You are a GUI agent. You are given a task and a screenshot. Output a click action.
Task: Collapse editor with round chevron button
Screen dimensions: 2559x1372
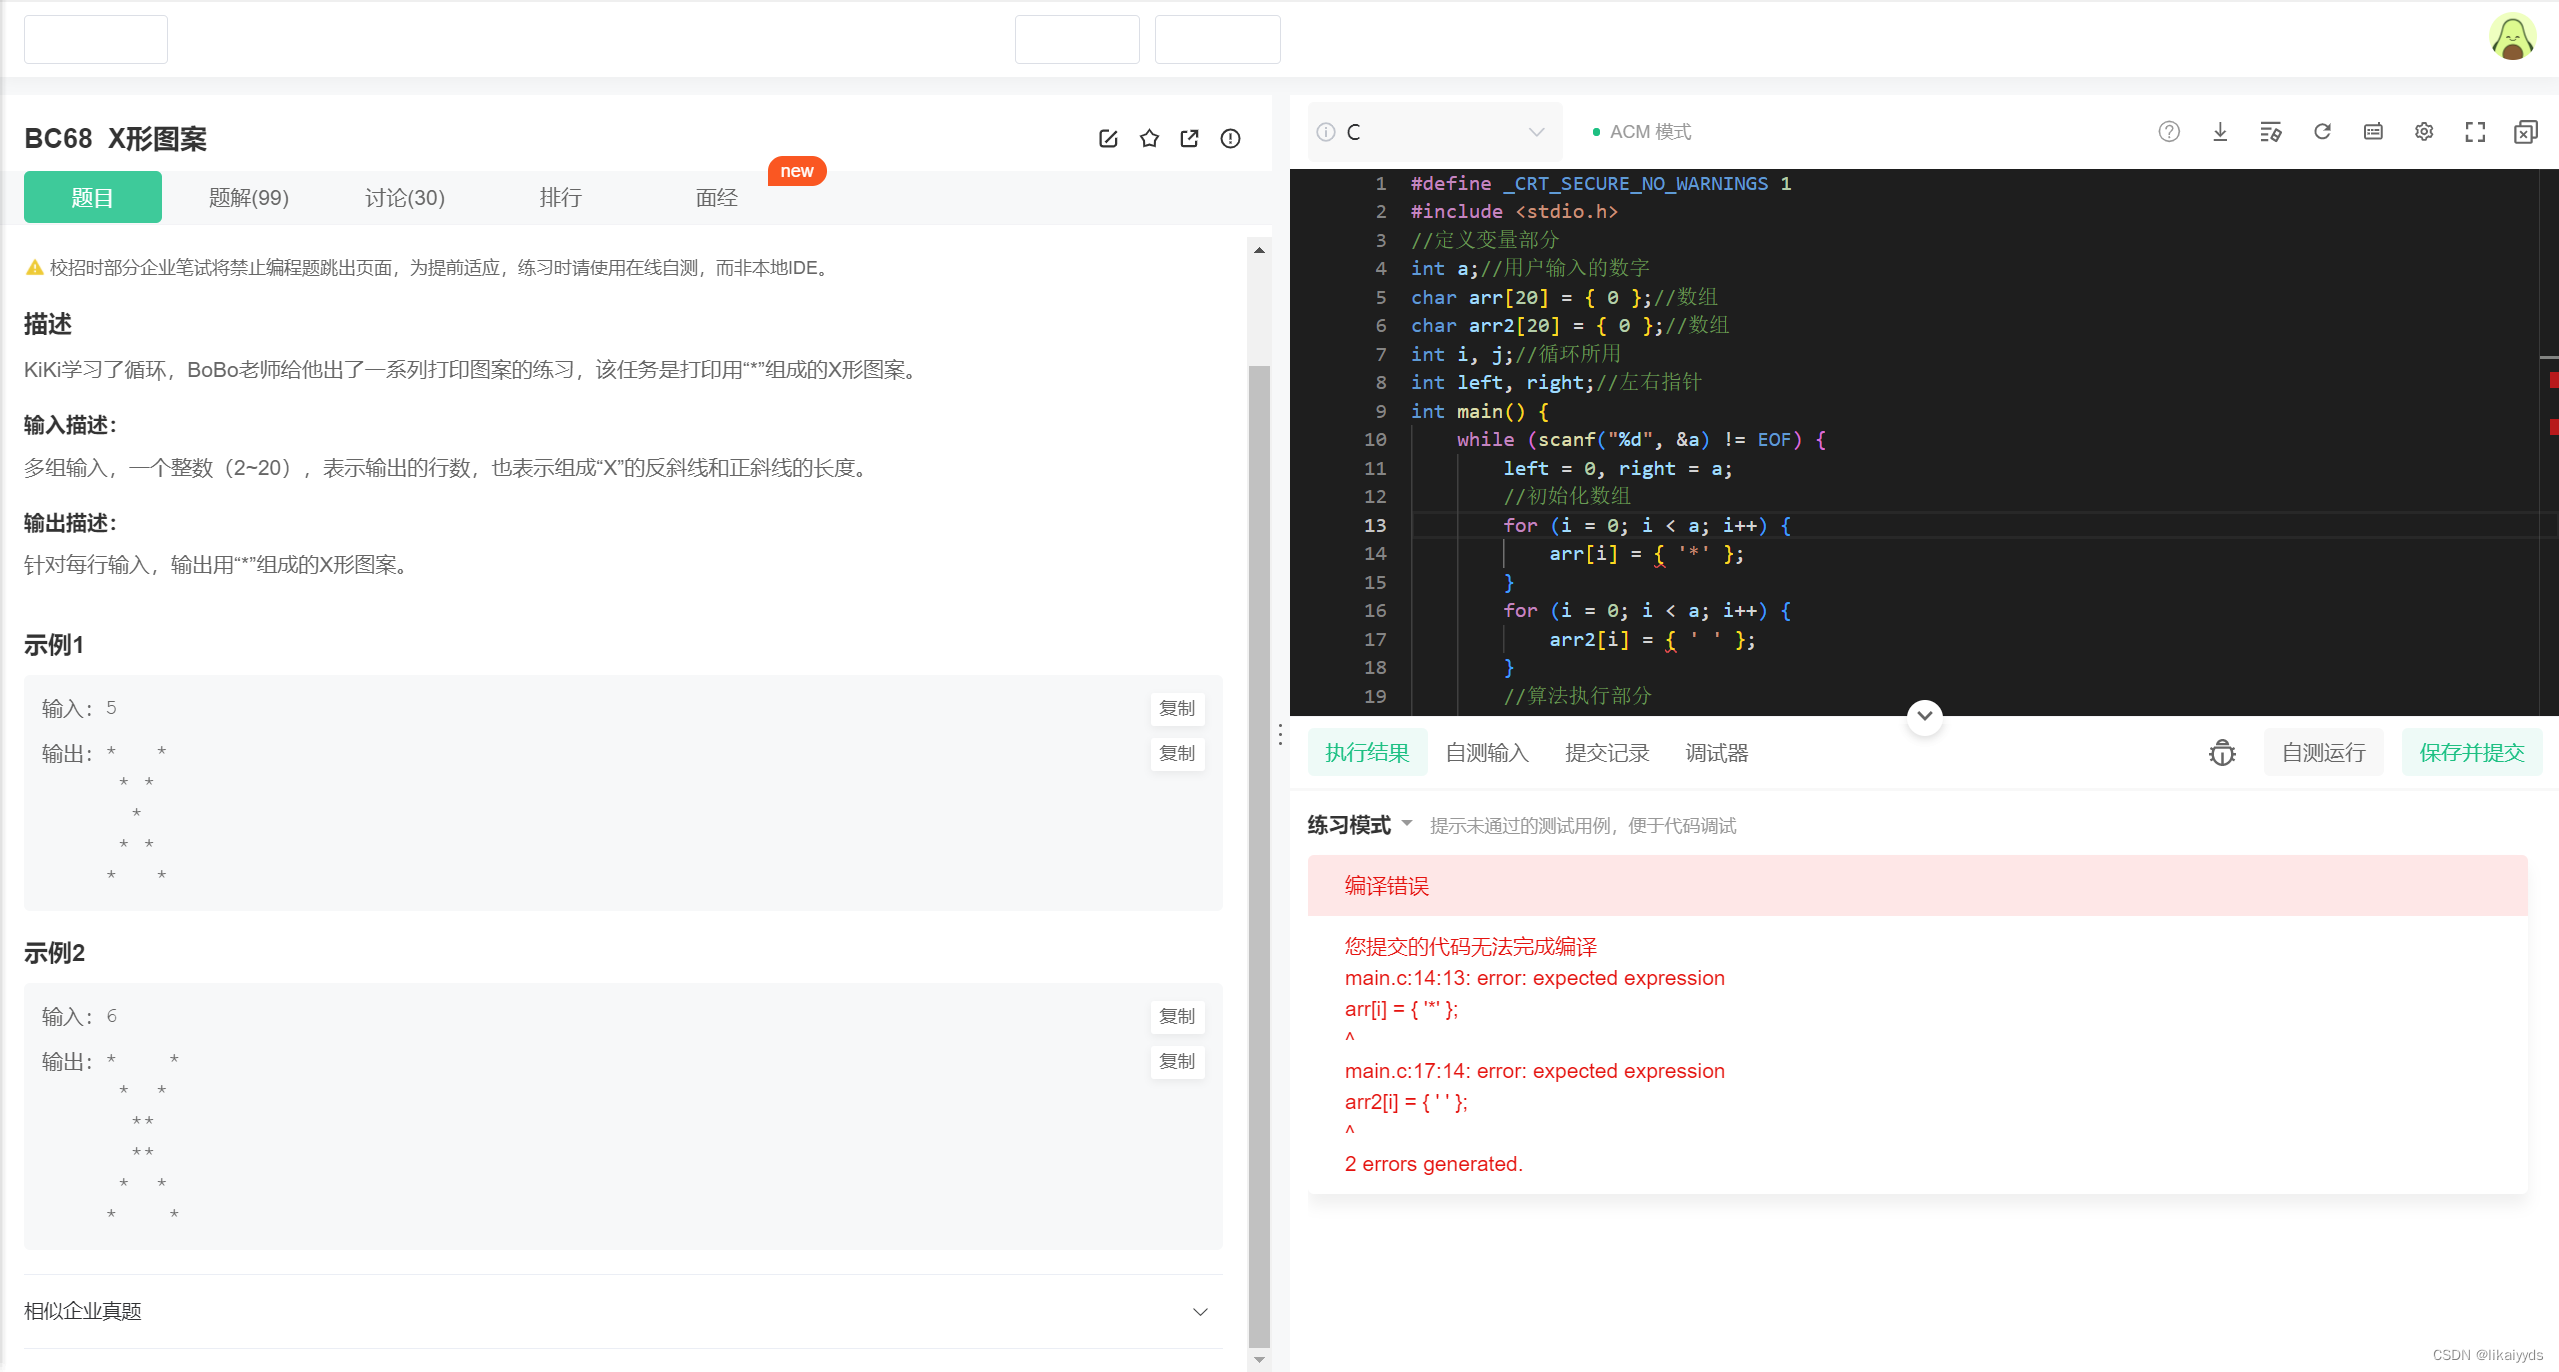coord(1924,716)
